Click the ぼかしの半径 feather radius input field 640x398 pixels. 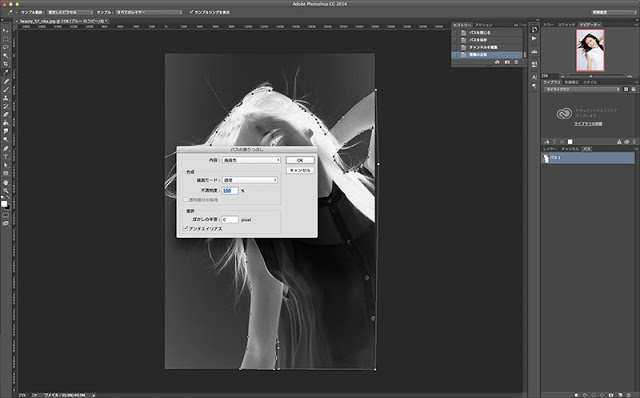(230, 220)
